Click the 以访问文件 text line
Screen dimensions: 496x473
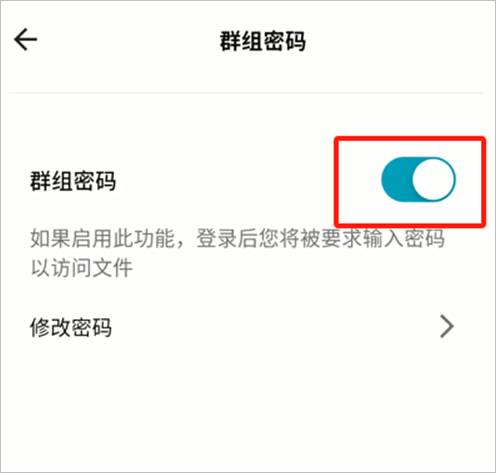coord(82,268)
